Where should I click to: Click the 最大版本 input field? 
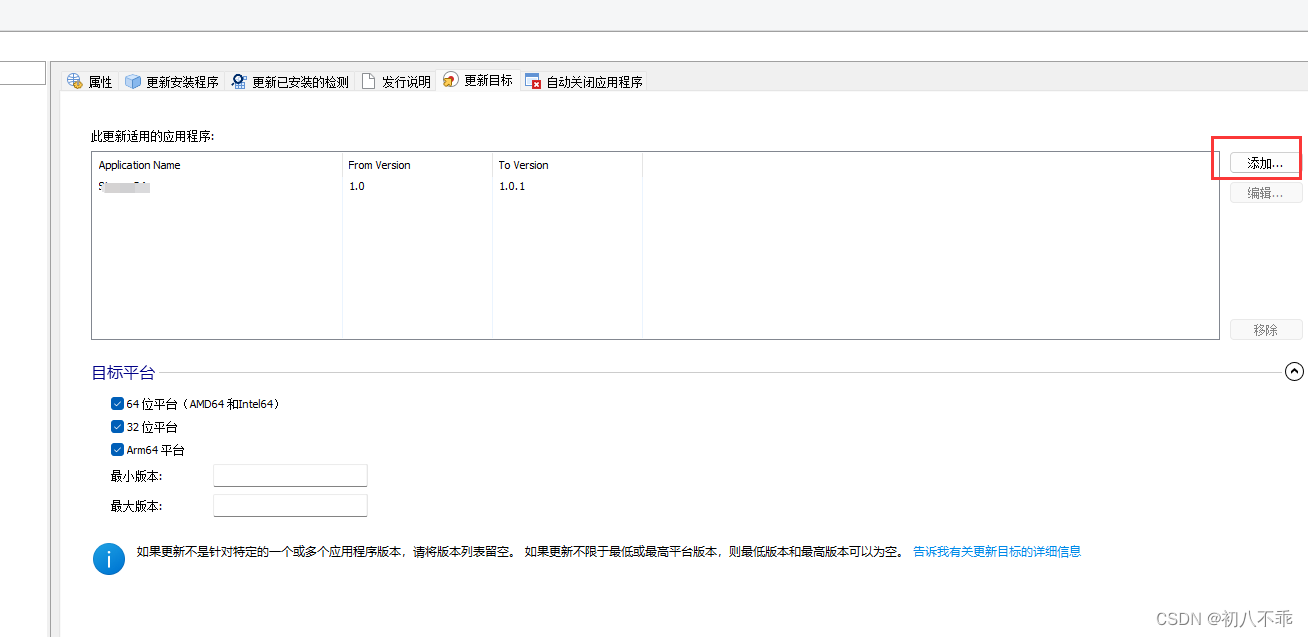(290, 506)
